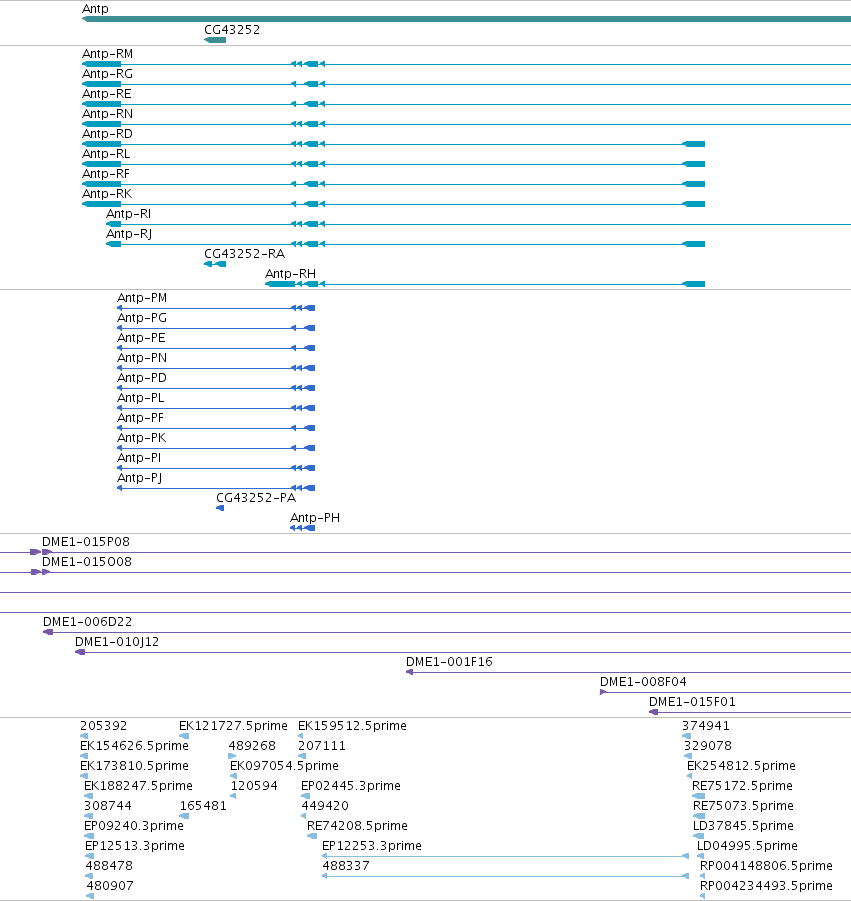Click EP12253.3prime feature label
Viewport: 851px width, 901px height.
tap(372, 846)
